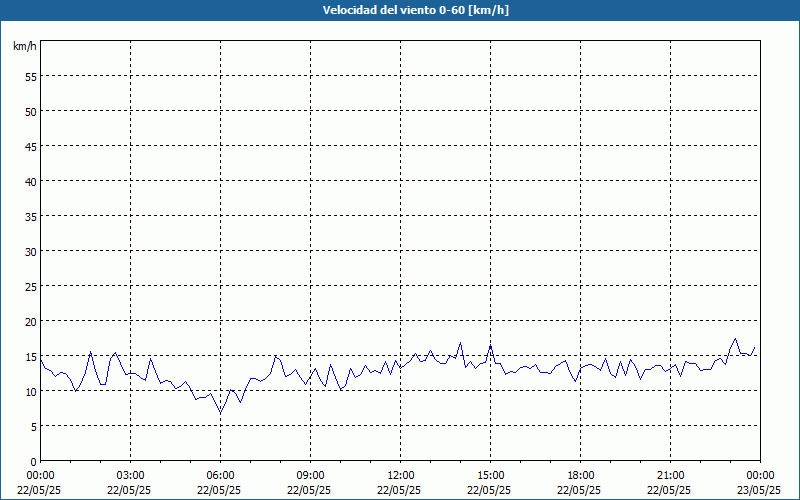800x500 pixels.
Task: Click the lowest wind speed dip near 06:00
Action: point(221,412)
